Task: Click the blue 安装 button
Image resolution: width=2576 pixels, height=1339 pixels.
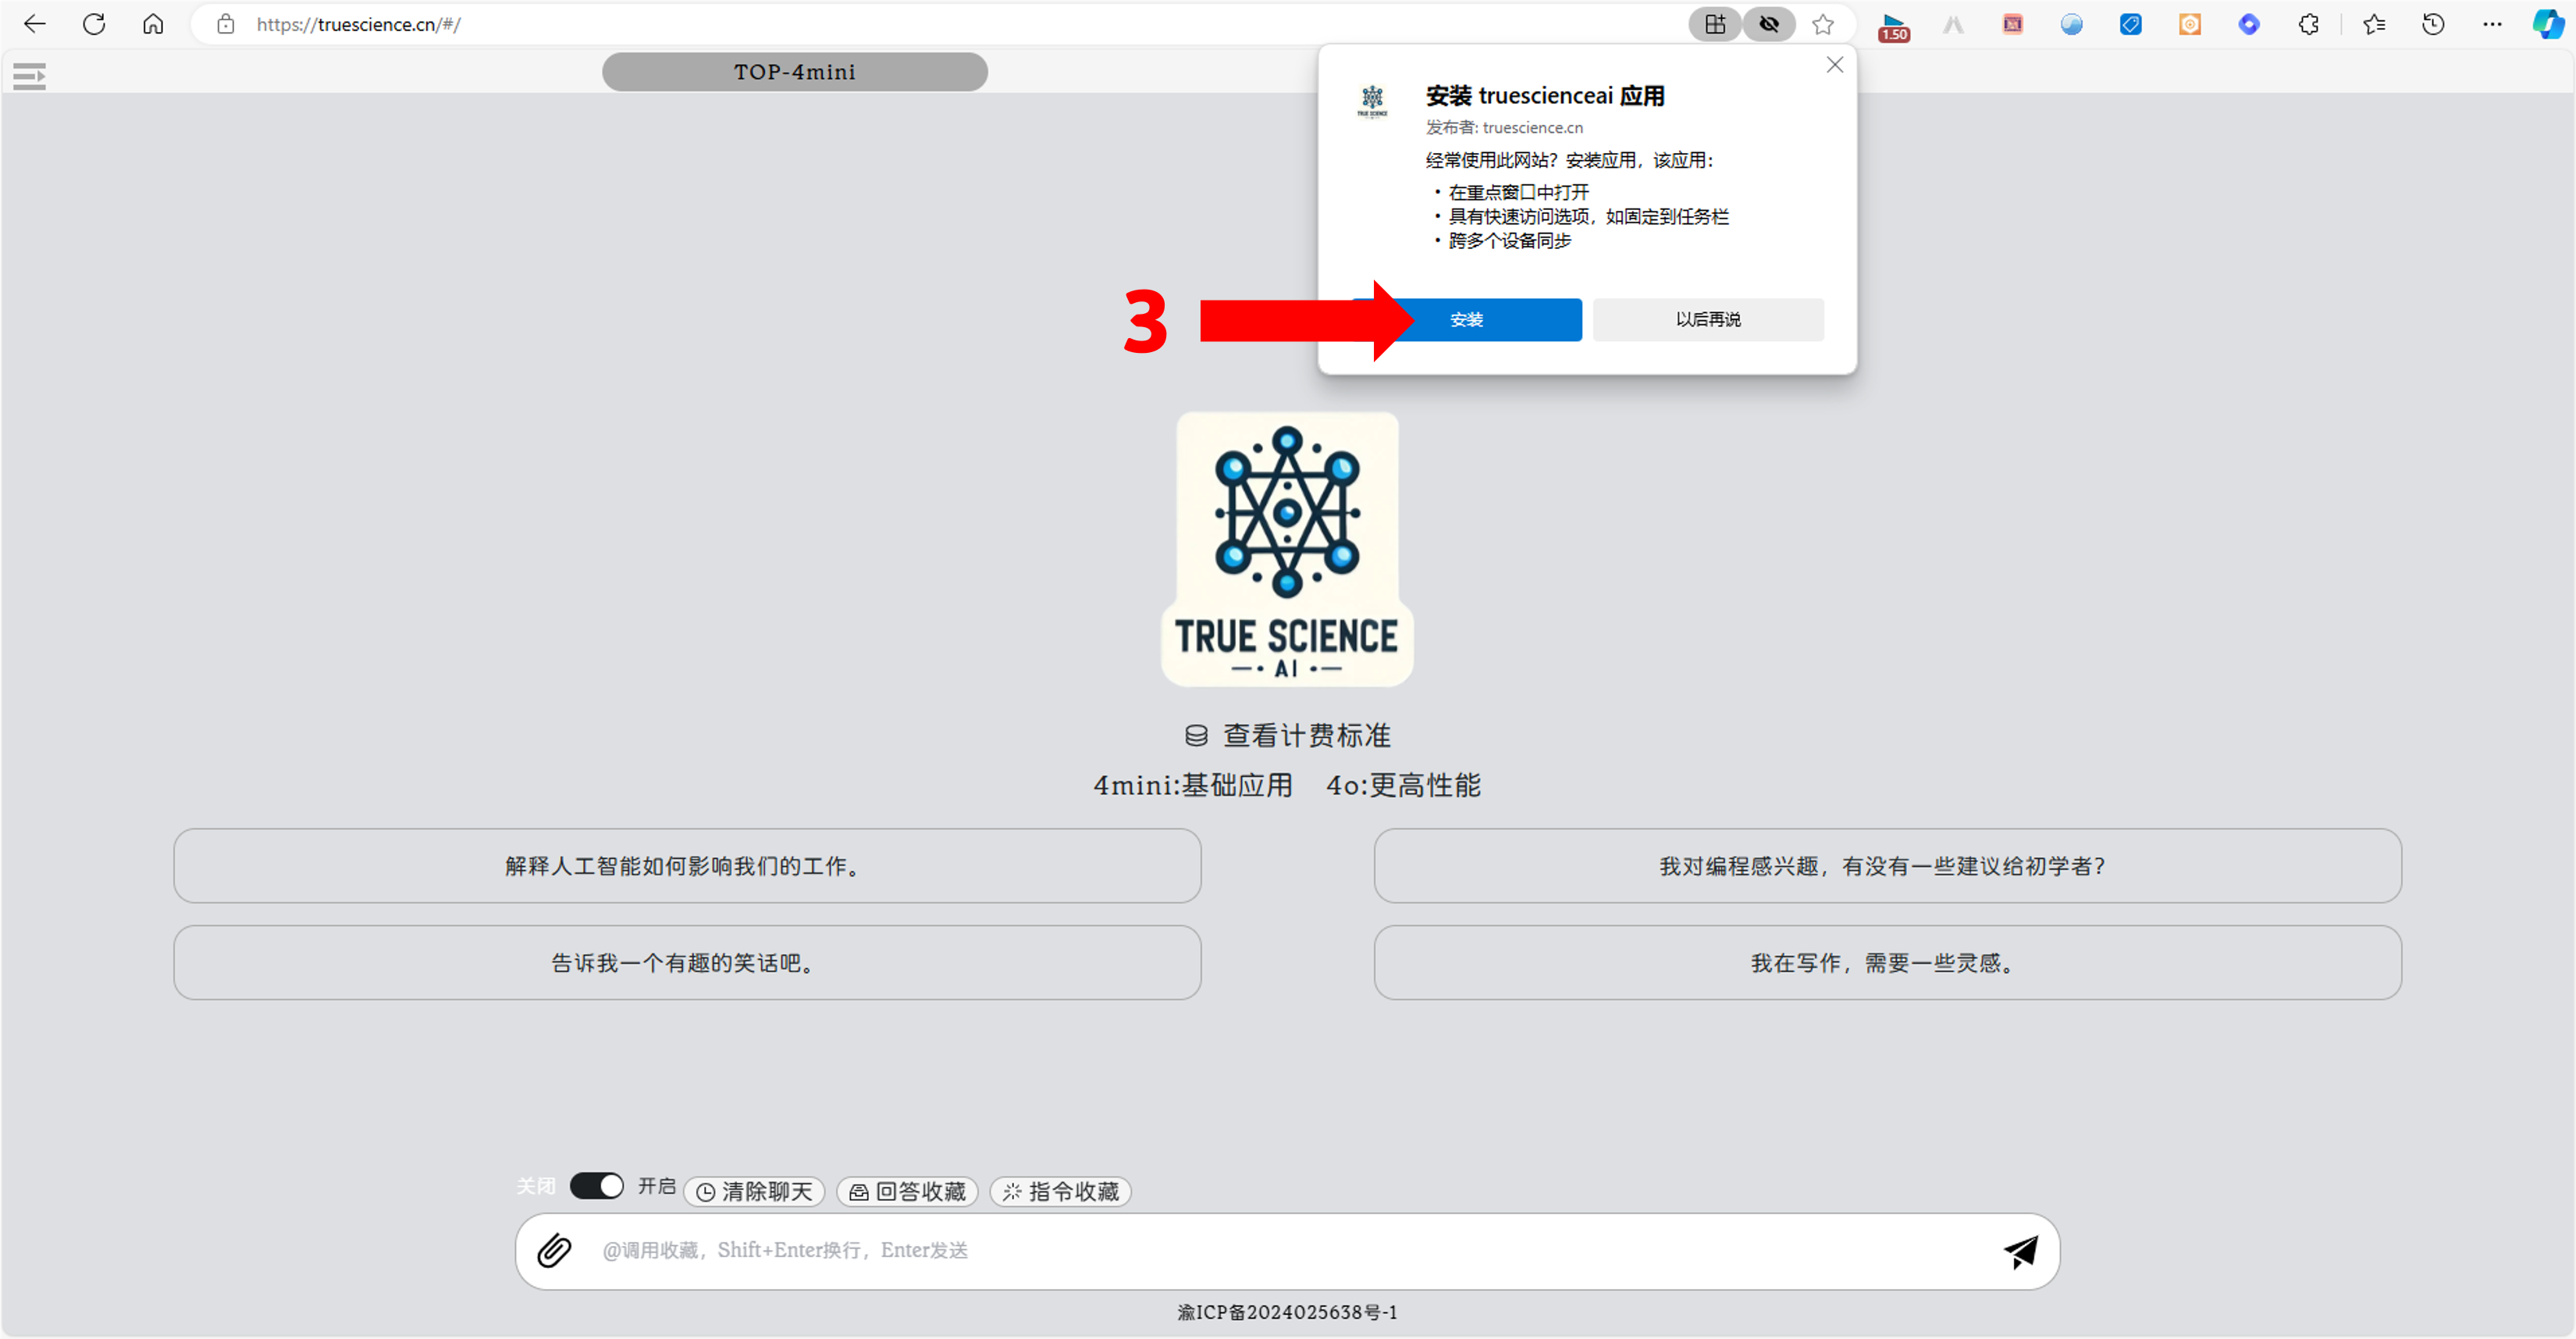Action: [1467, 320]
